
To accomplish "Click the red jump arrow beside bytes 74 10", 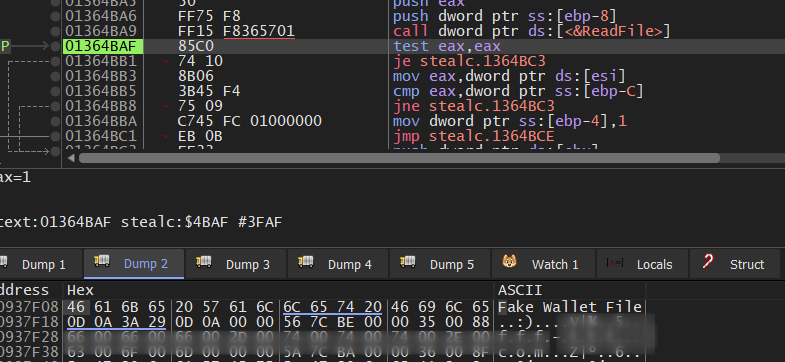I will point(166,62).
